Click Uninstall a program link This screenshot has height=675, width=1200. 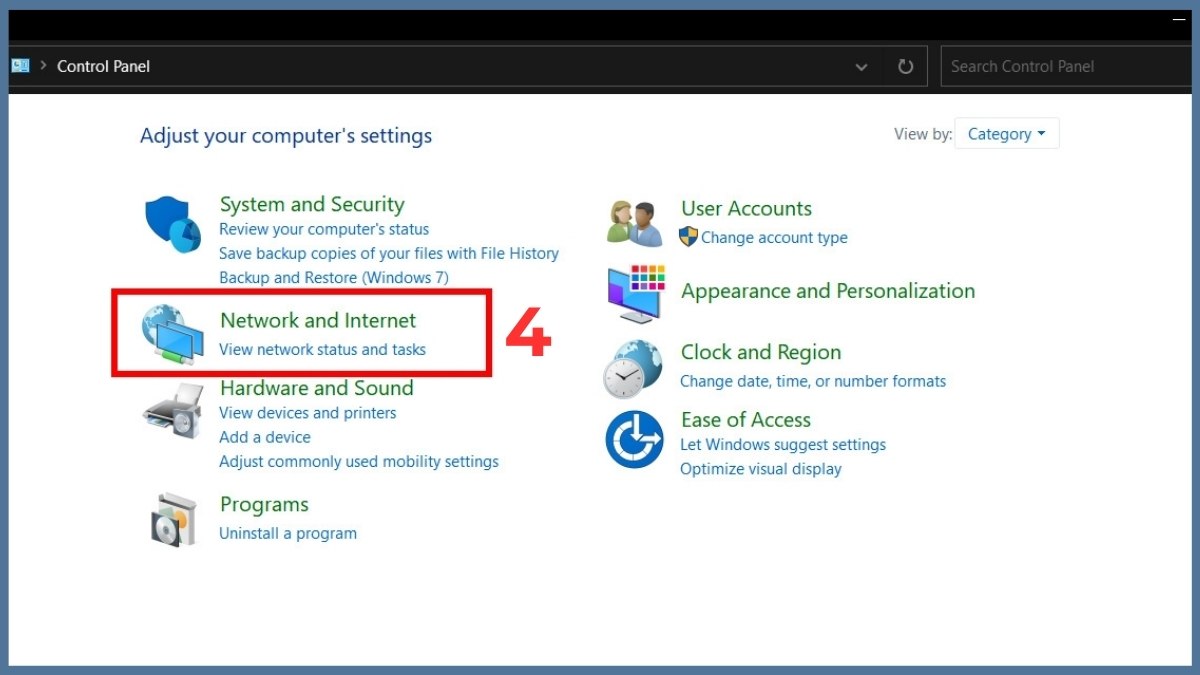[x=288, y=533]
